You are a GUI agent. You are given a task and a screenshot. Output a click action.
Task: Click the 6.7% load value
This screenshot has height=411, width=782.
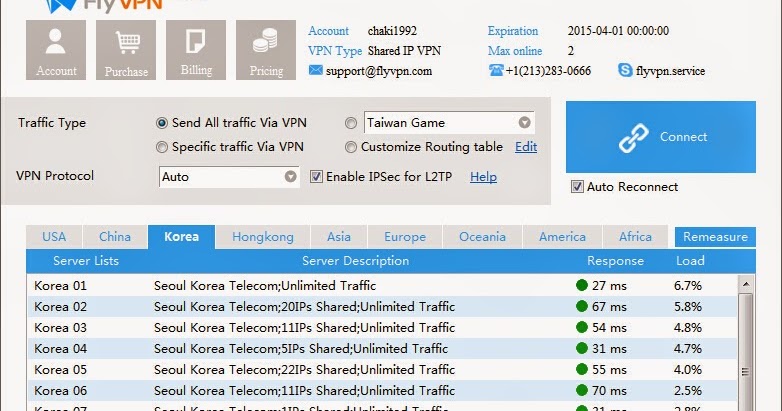pos(688,286)
